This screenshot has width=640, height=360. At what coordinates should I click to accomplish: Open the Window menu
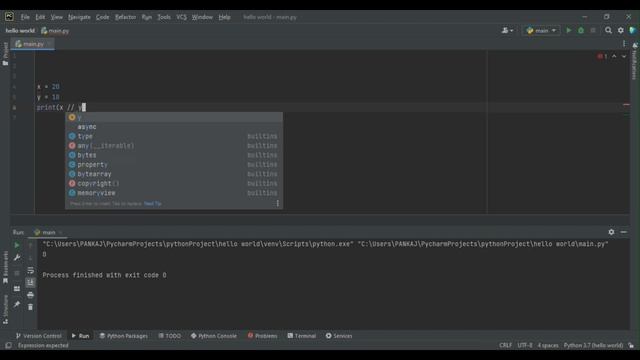(202, 17)
